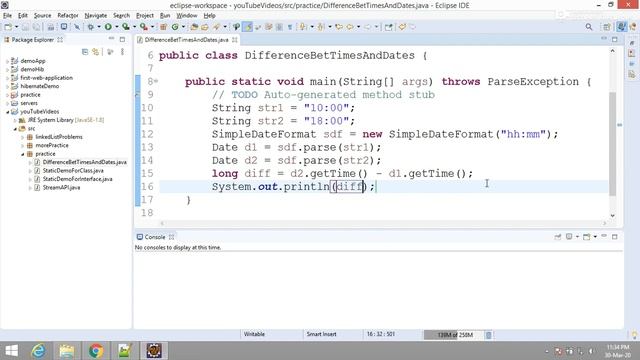Open the Open Console dropdown arrow
Screen dimensions: 640x360
595,237
